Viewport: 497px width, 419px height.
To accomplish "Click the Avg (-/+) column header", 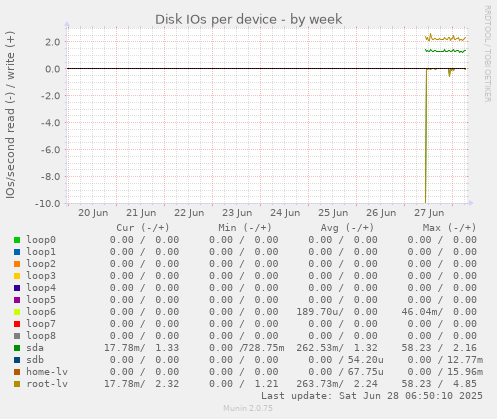I will pos(347,228).
